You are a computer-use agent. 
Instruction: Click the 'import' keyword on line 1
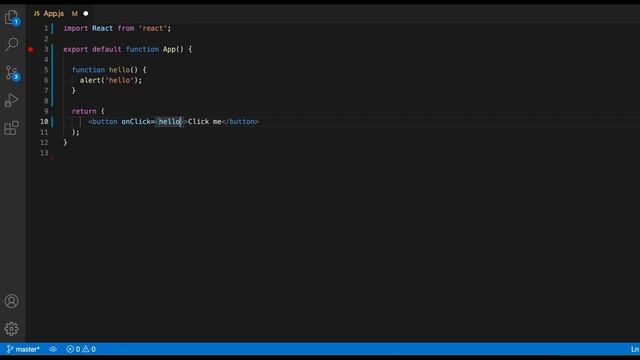tap(76, 29)
